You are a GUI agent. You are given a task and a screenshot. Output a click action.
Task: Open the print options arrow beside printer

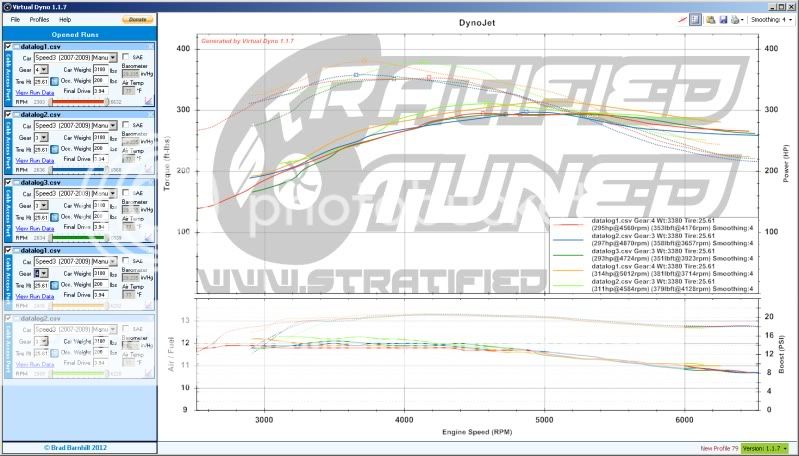[x=742, y=20]
